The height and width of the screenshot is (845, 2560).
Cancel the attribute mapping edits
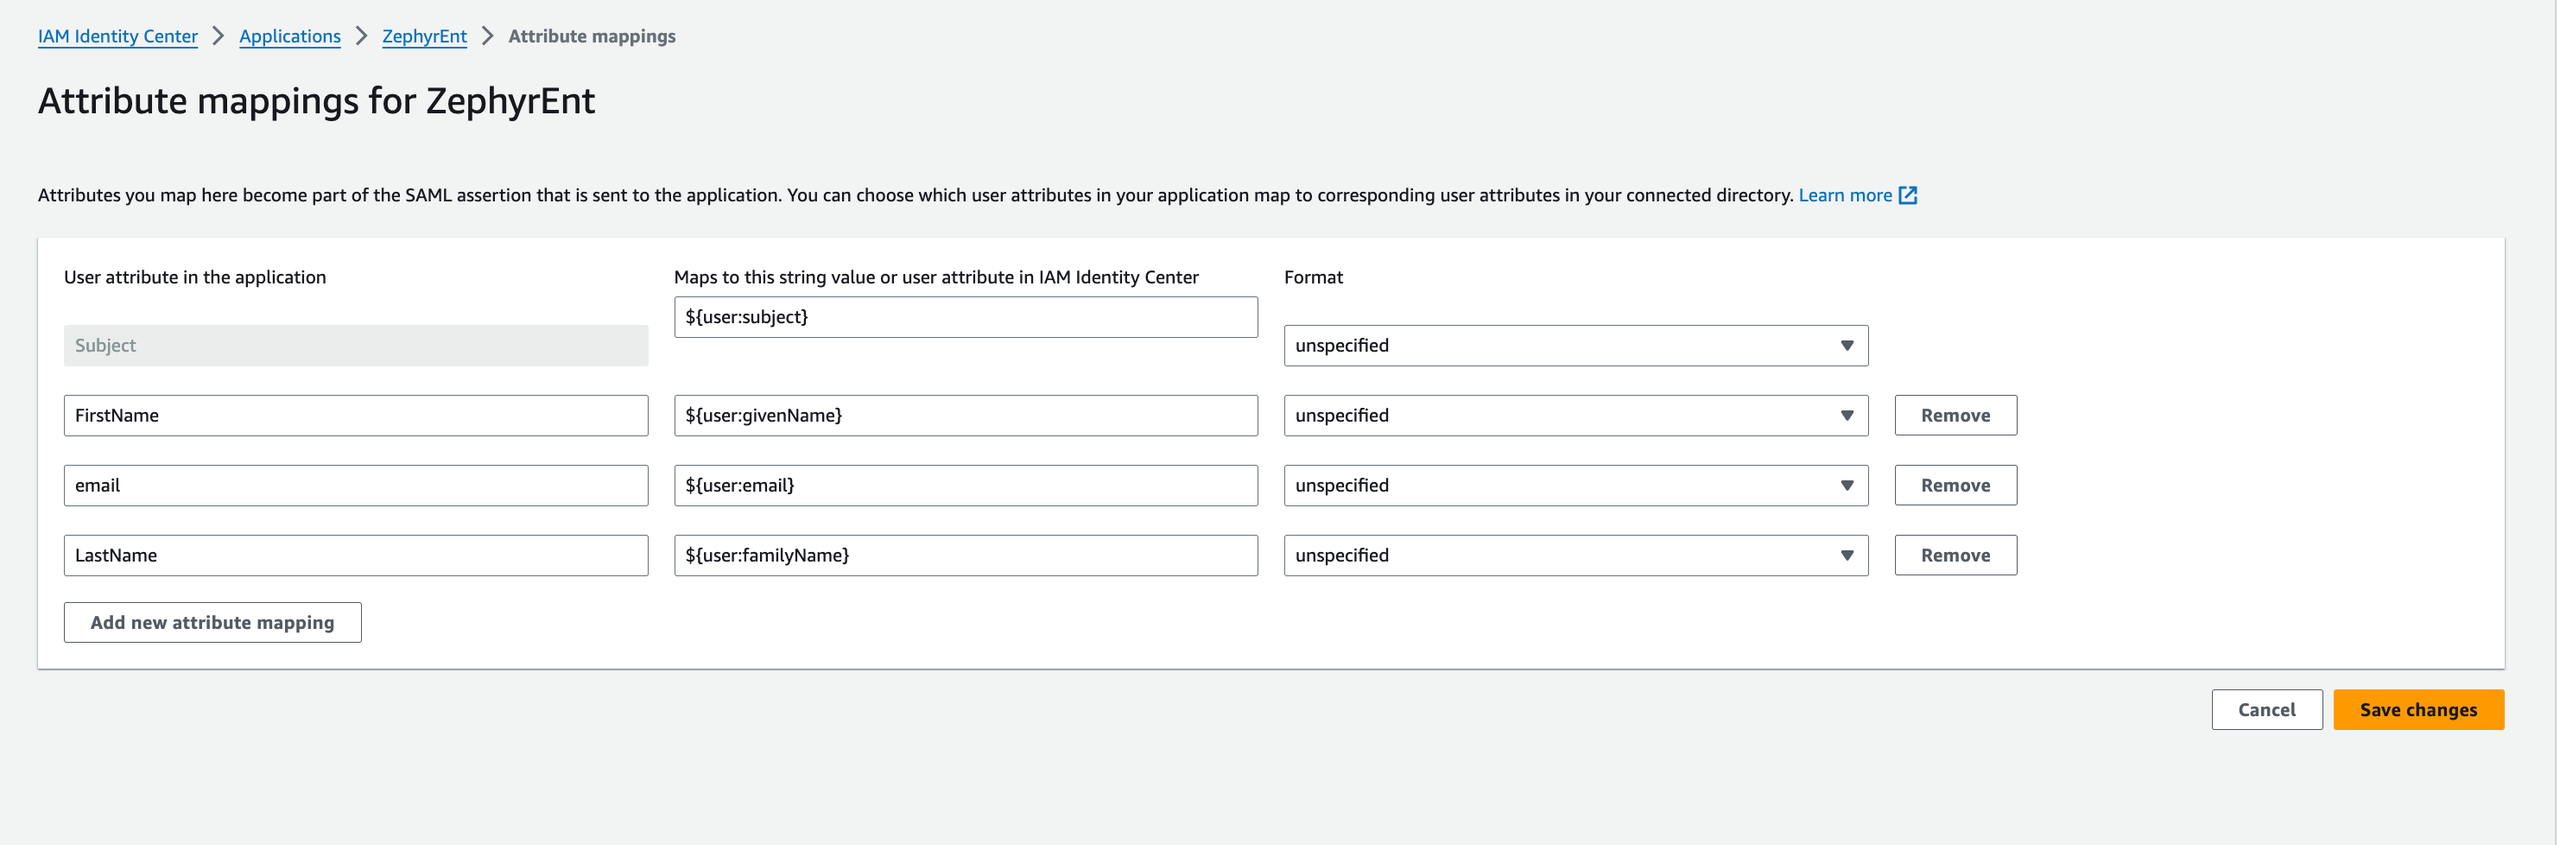[x=2266, y=710]
